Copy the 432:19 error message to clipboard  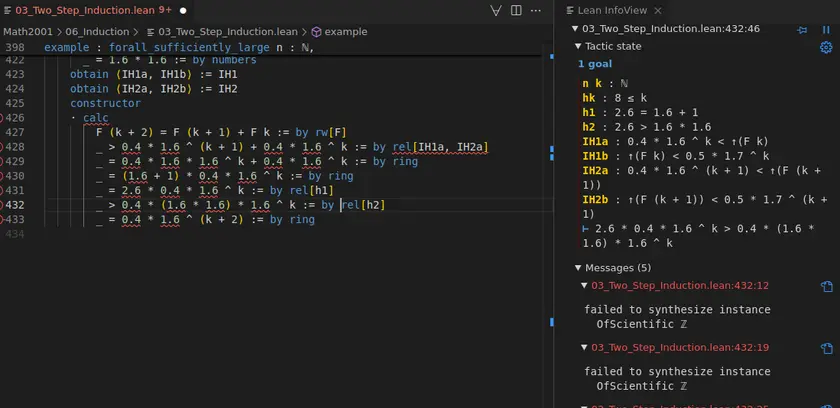pos(826,348)
